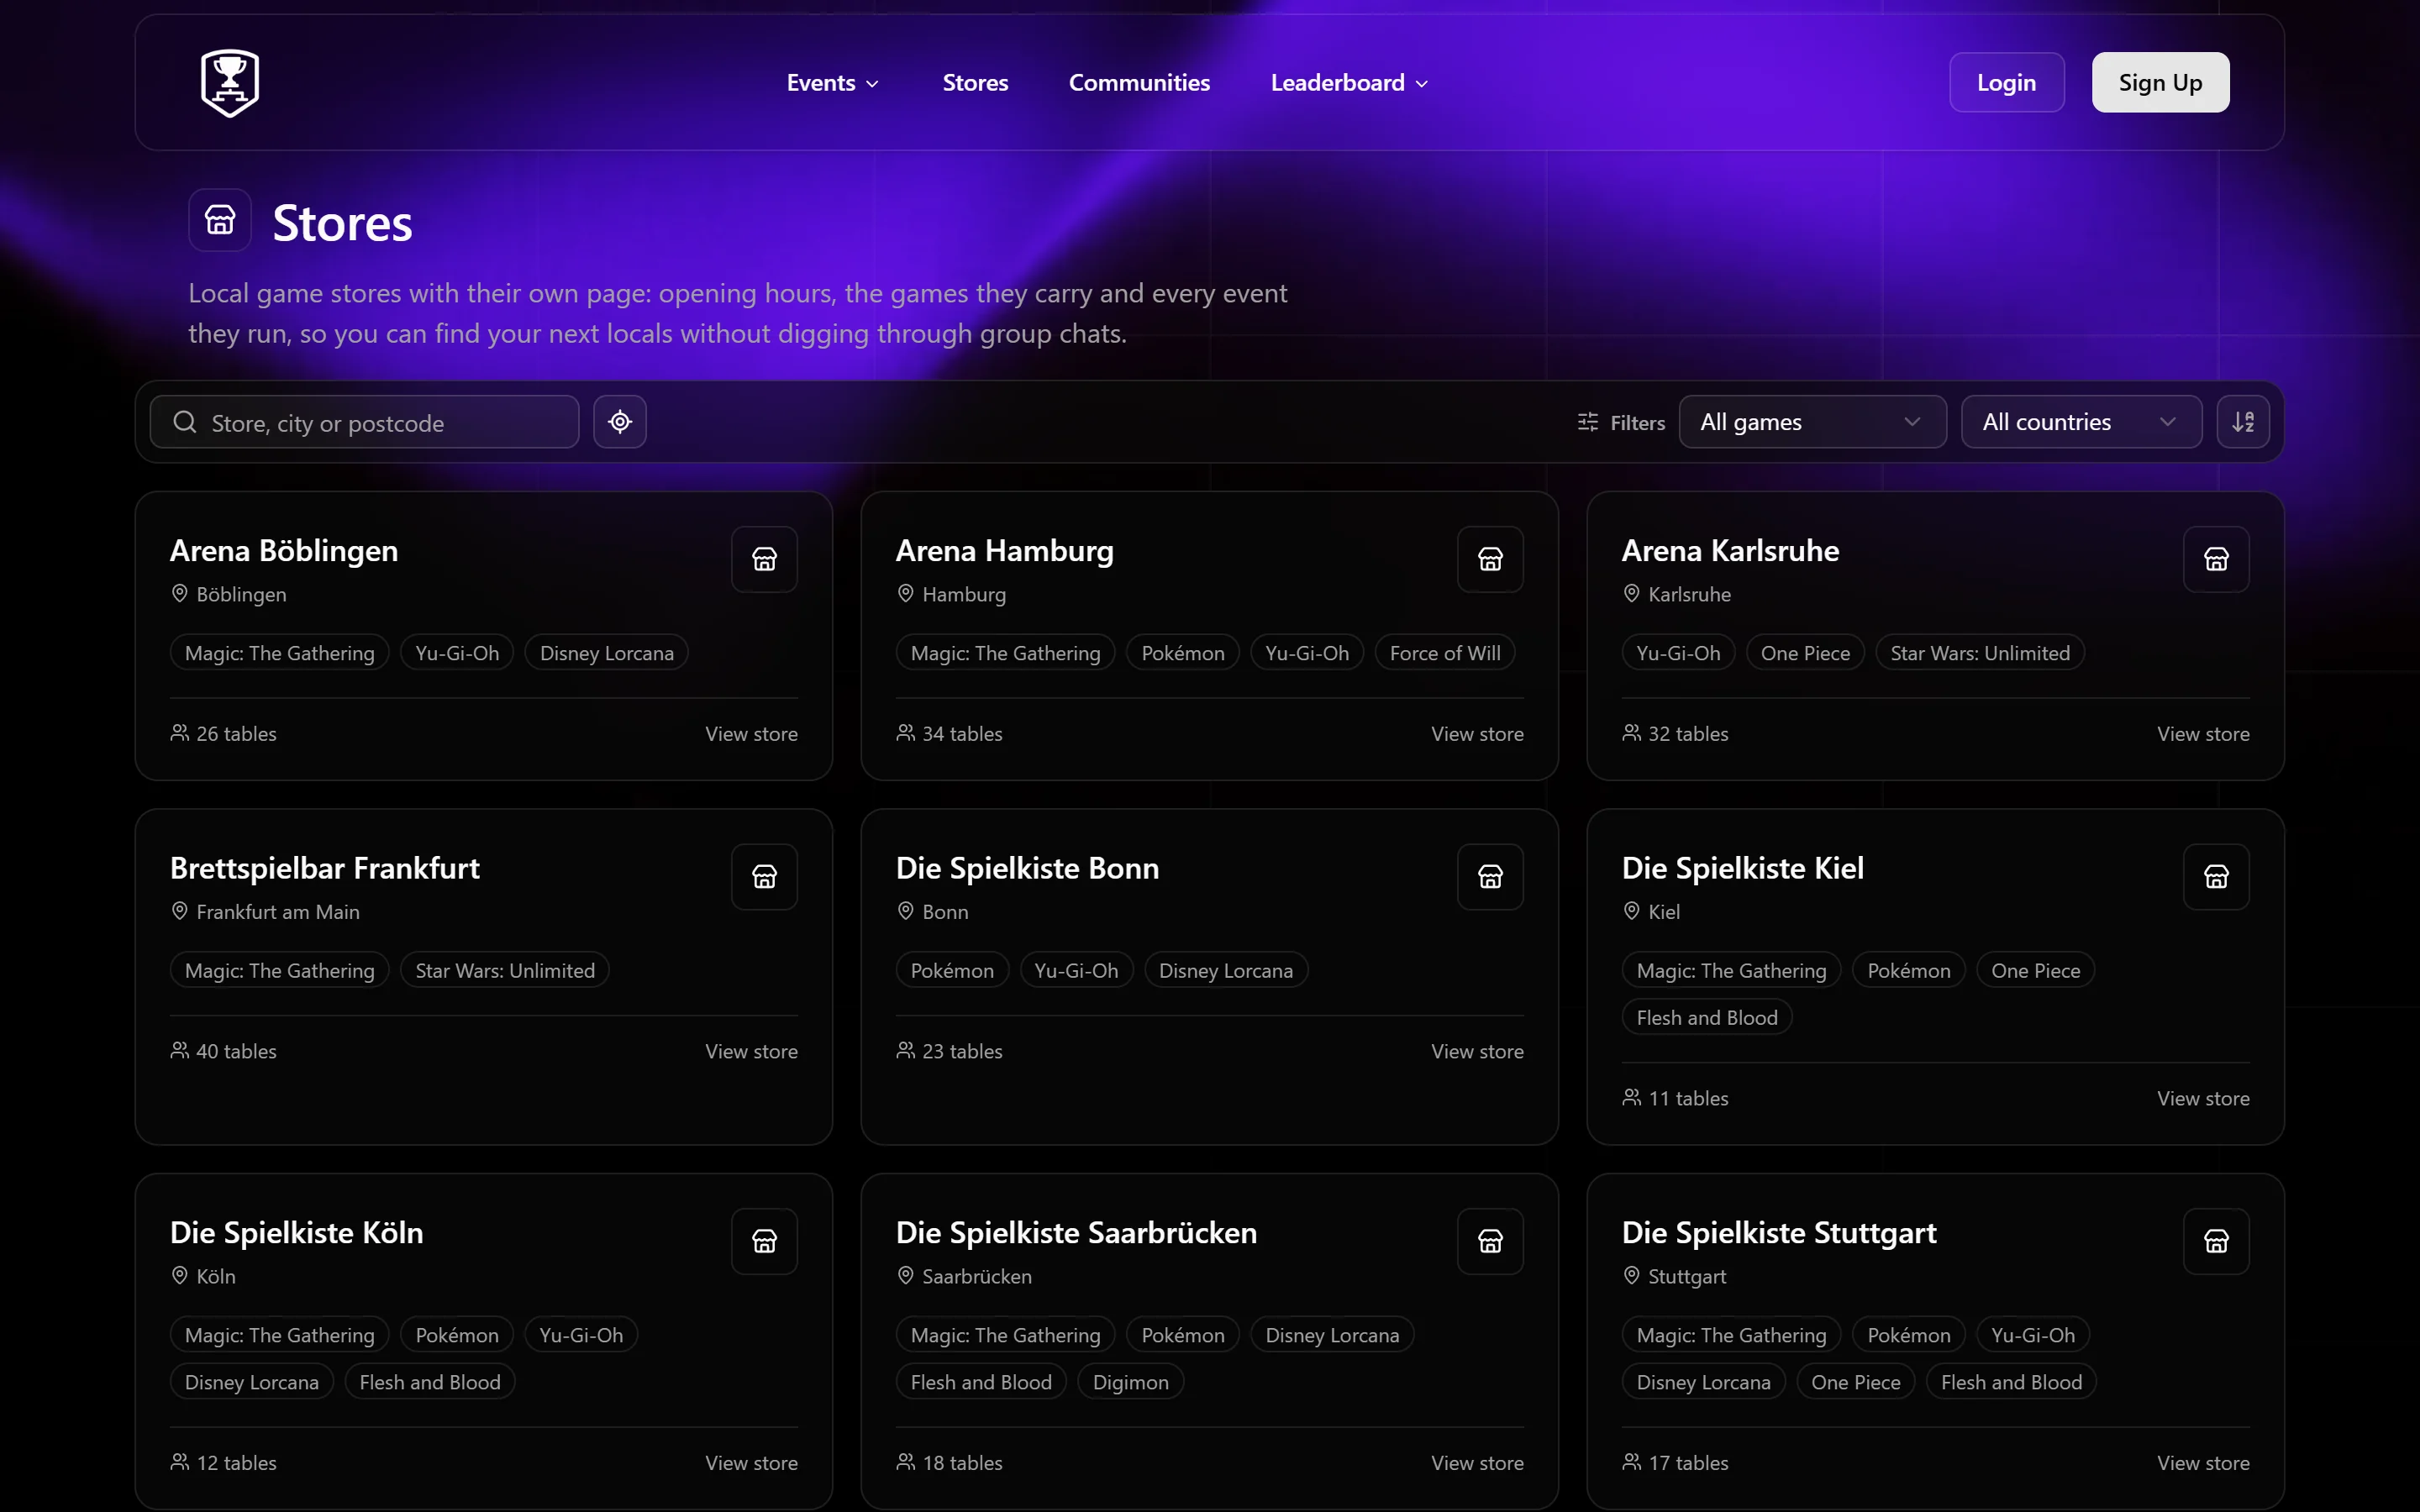Click Flesh and Blood tag on Die Spielkiste Köln
Image resolution: width=2420 pixels, height=1512 pixels.
[430, 1382]
